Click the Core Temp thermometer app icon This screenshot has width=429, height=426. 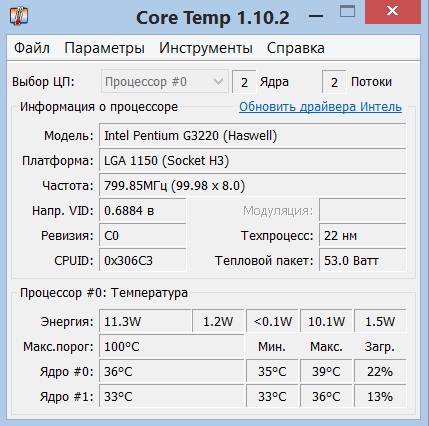pyautogui.click(x=19, y=16)
